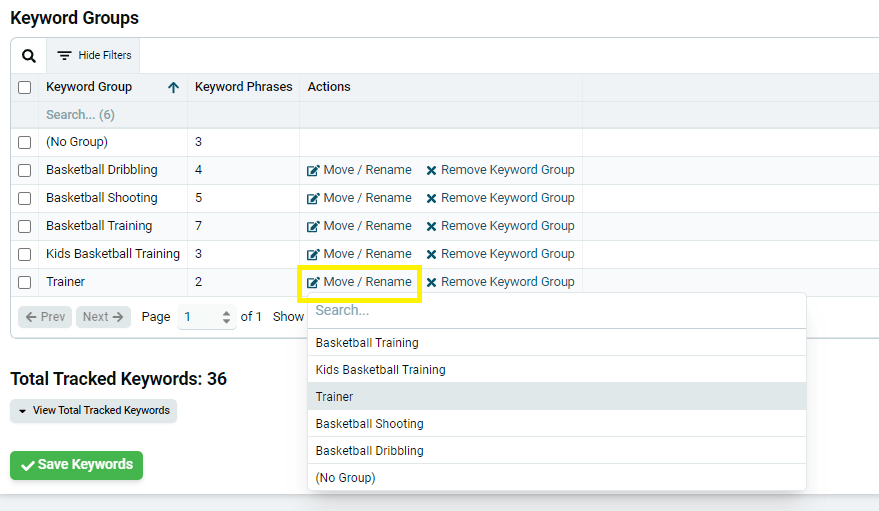Click Move / Rename for the Trainer row
The image size is (879, 511).
[x=359, y=282]
